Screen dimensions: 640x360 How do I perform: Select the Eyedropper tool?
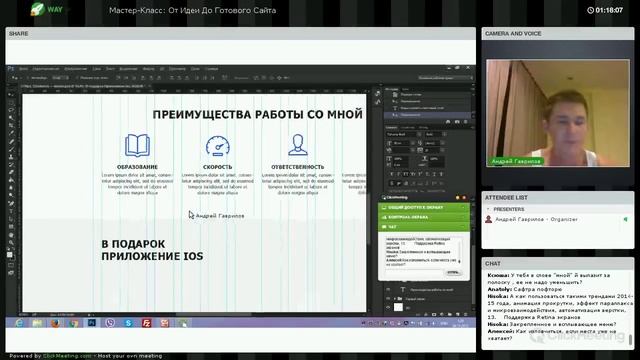click(11, 133)
